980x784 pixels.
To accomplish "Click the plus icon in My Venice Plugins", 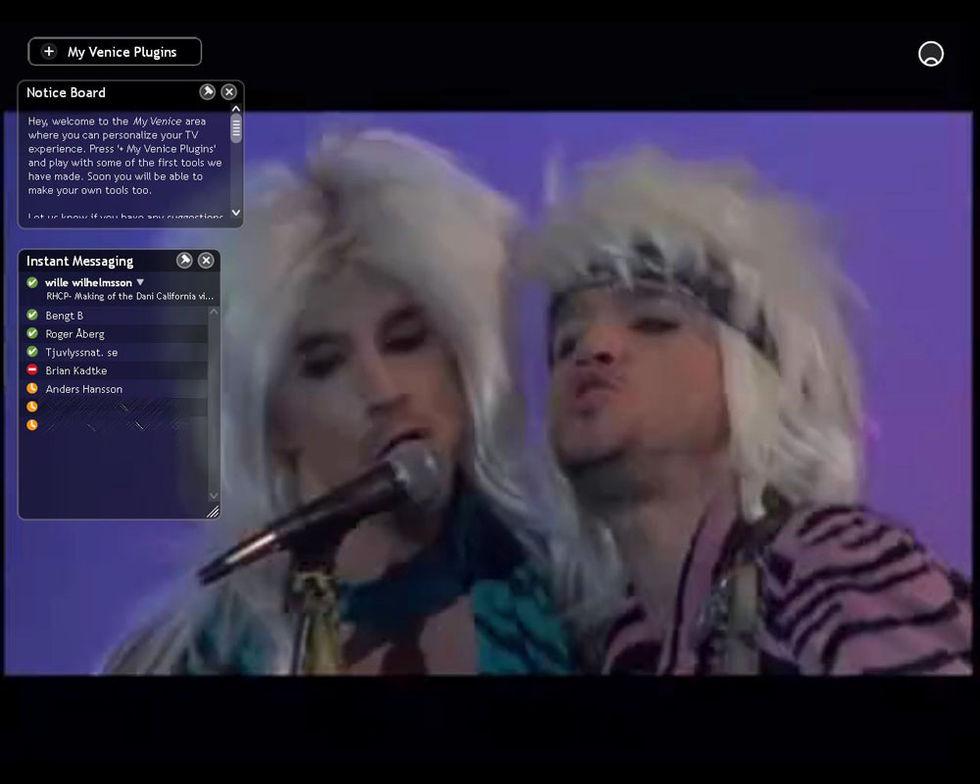I will click(49, 51).
